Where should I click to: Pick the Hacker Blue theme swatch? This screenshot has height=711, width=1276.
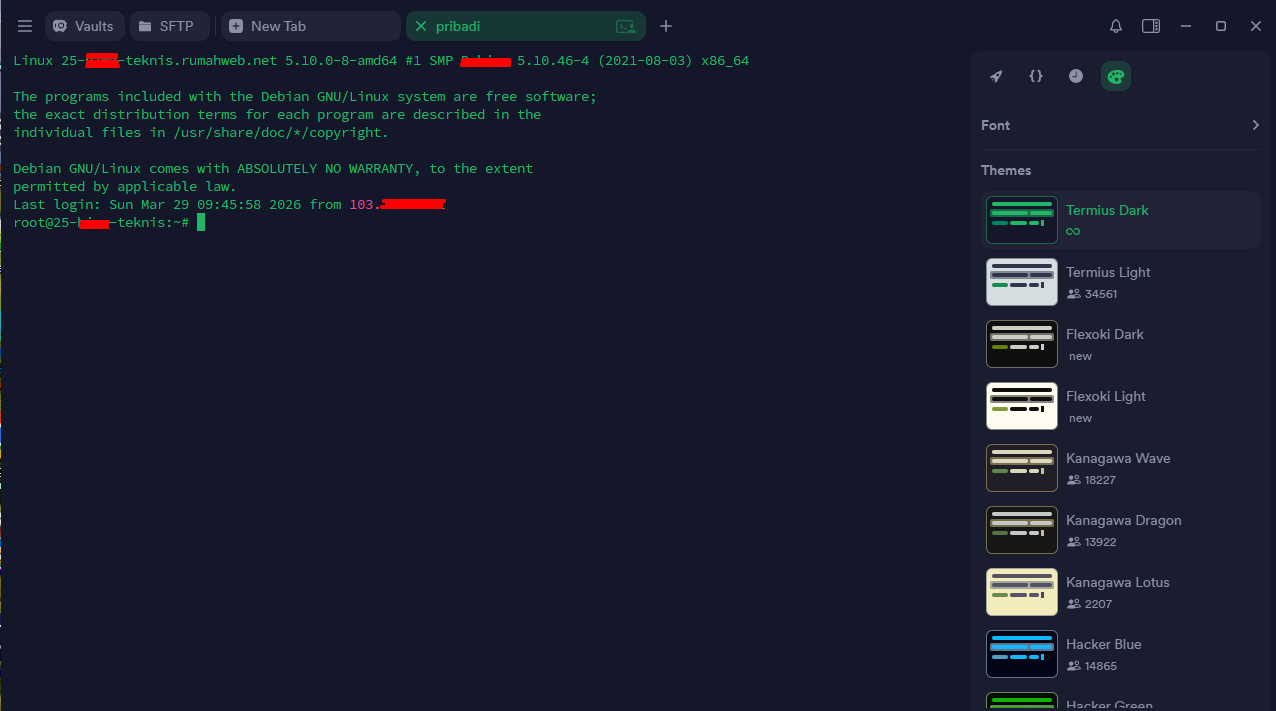(x=1021, y=654)
